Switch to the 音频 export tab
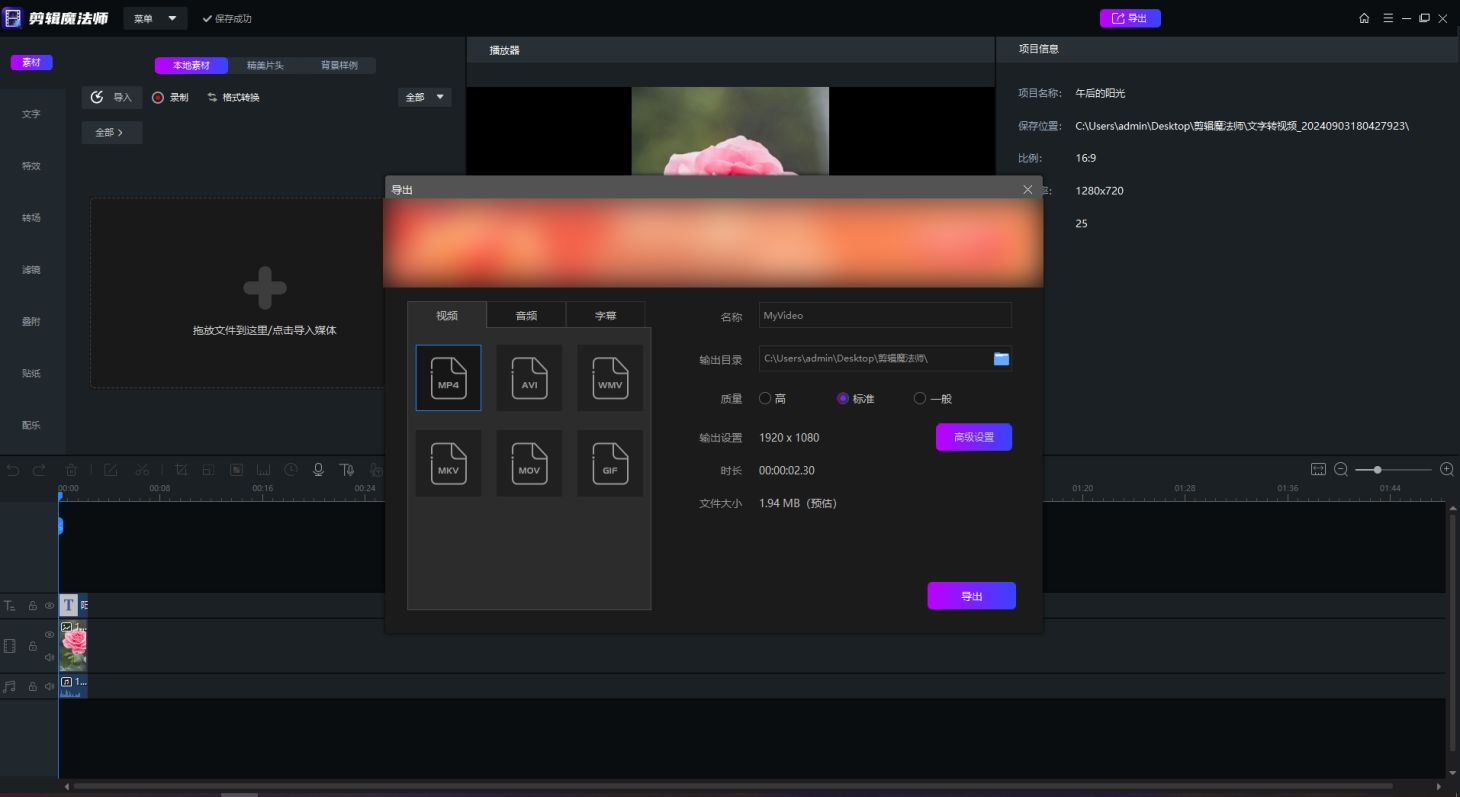This screenshot has height=797, width=1460. click(x=526, y=315)
